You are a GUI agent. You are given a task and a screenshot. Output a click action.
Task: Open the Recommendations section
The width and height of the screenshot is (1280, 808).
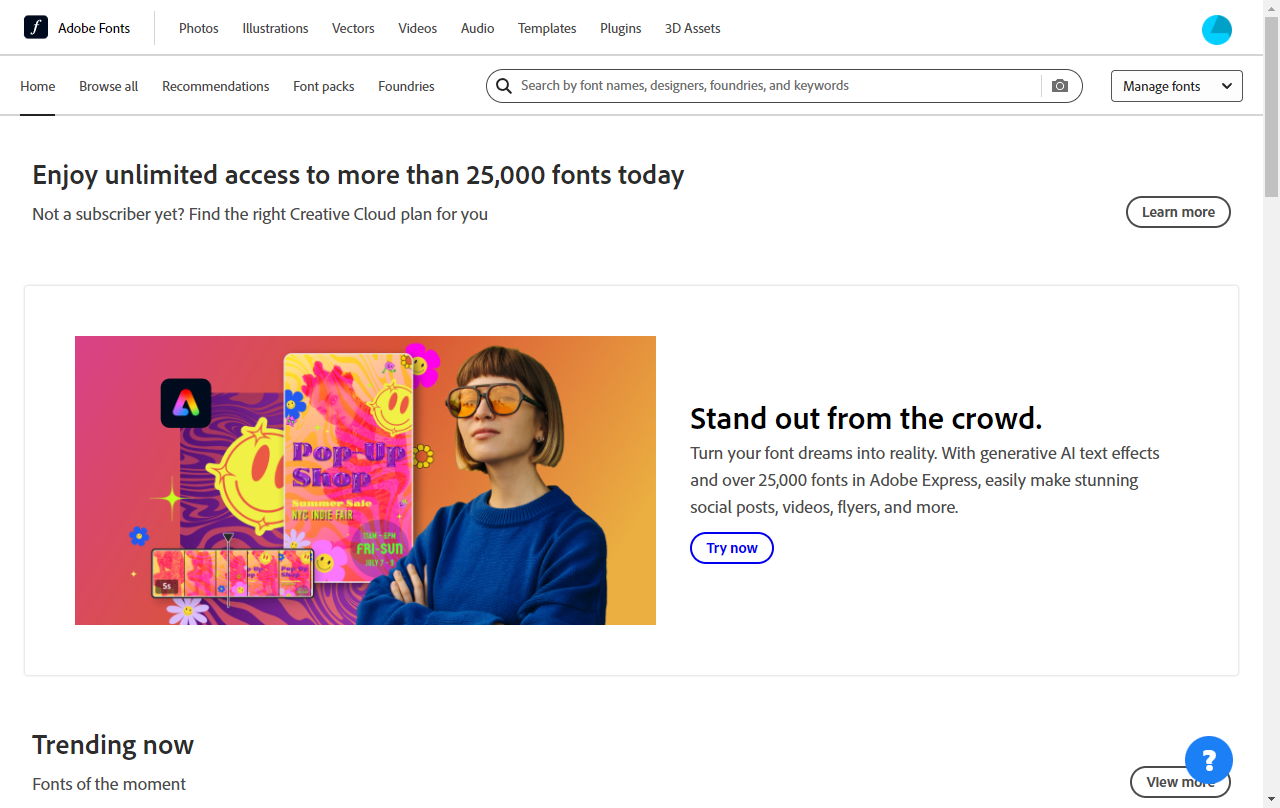pos(215,86)
